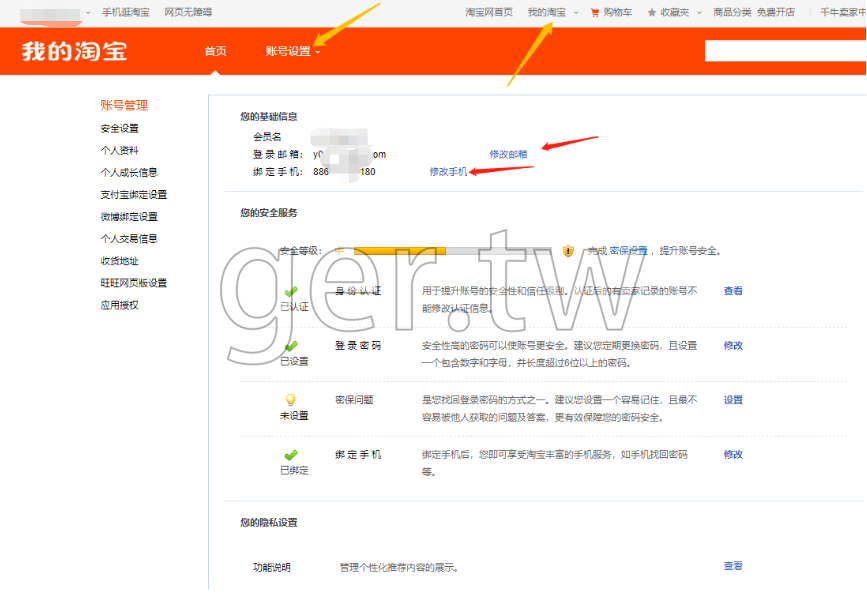Expand the username dropdown arrow at top left
The height and width of the screenshot is (595, 867).
[x=88, y=13]
